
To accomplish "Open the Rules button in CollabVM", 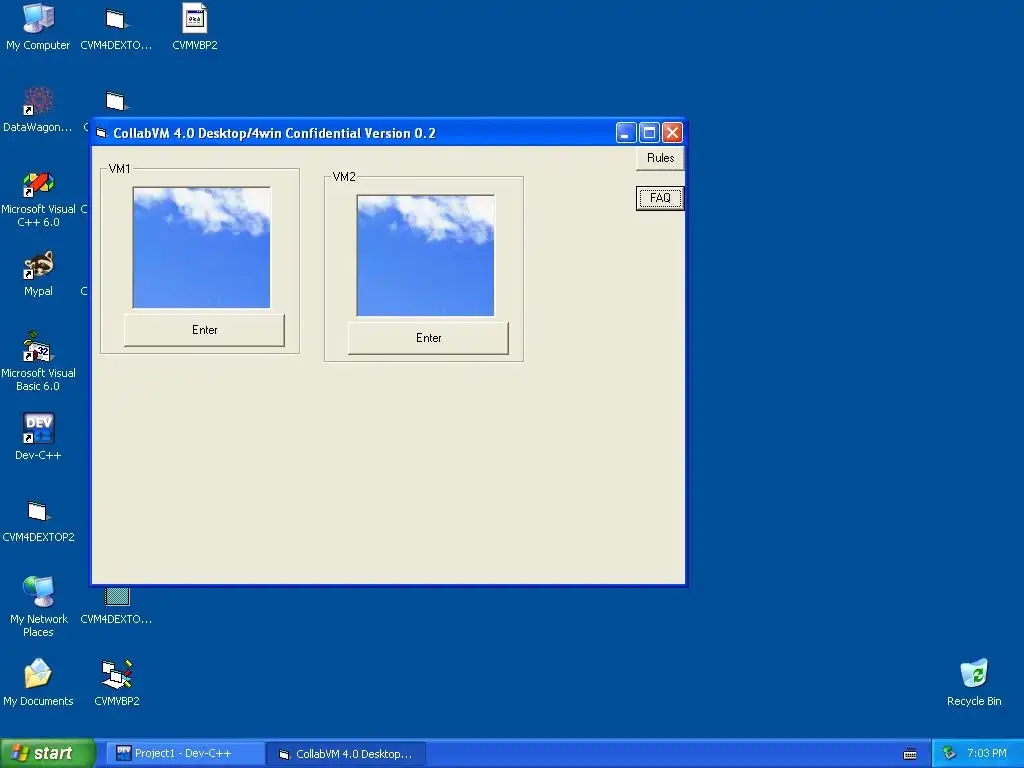I will [x=660, y=158].
